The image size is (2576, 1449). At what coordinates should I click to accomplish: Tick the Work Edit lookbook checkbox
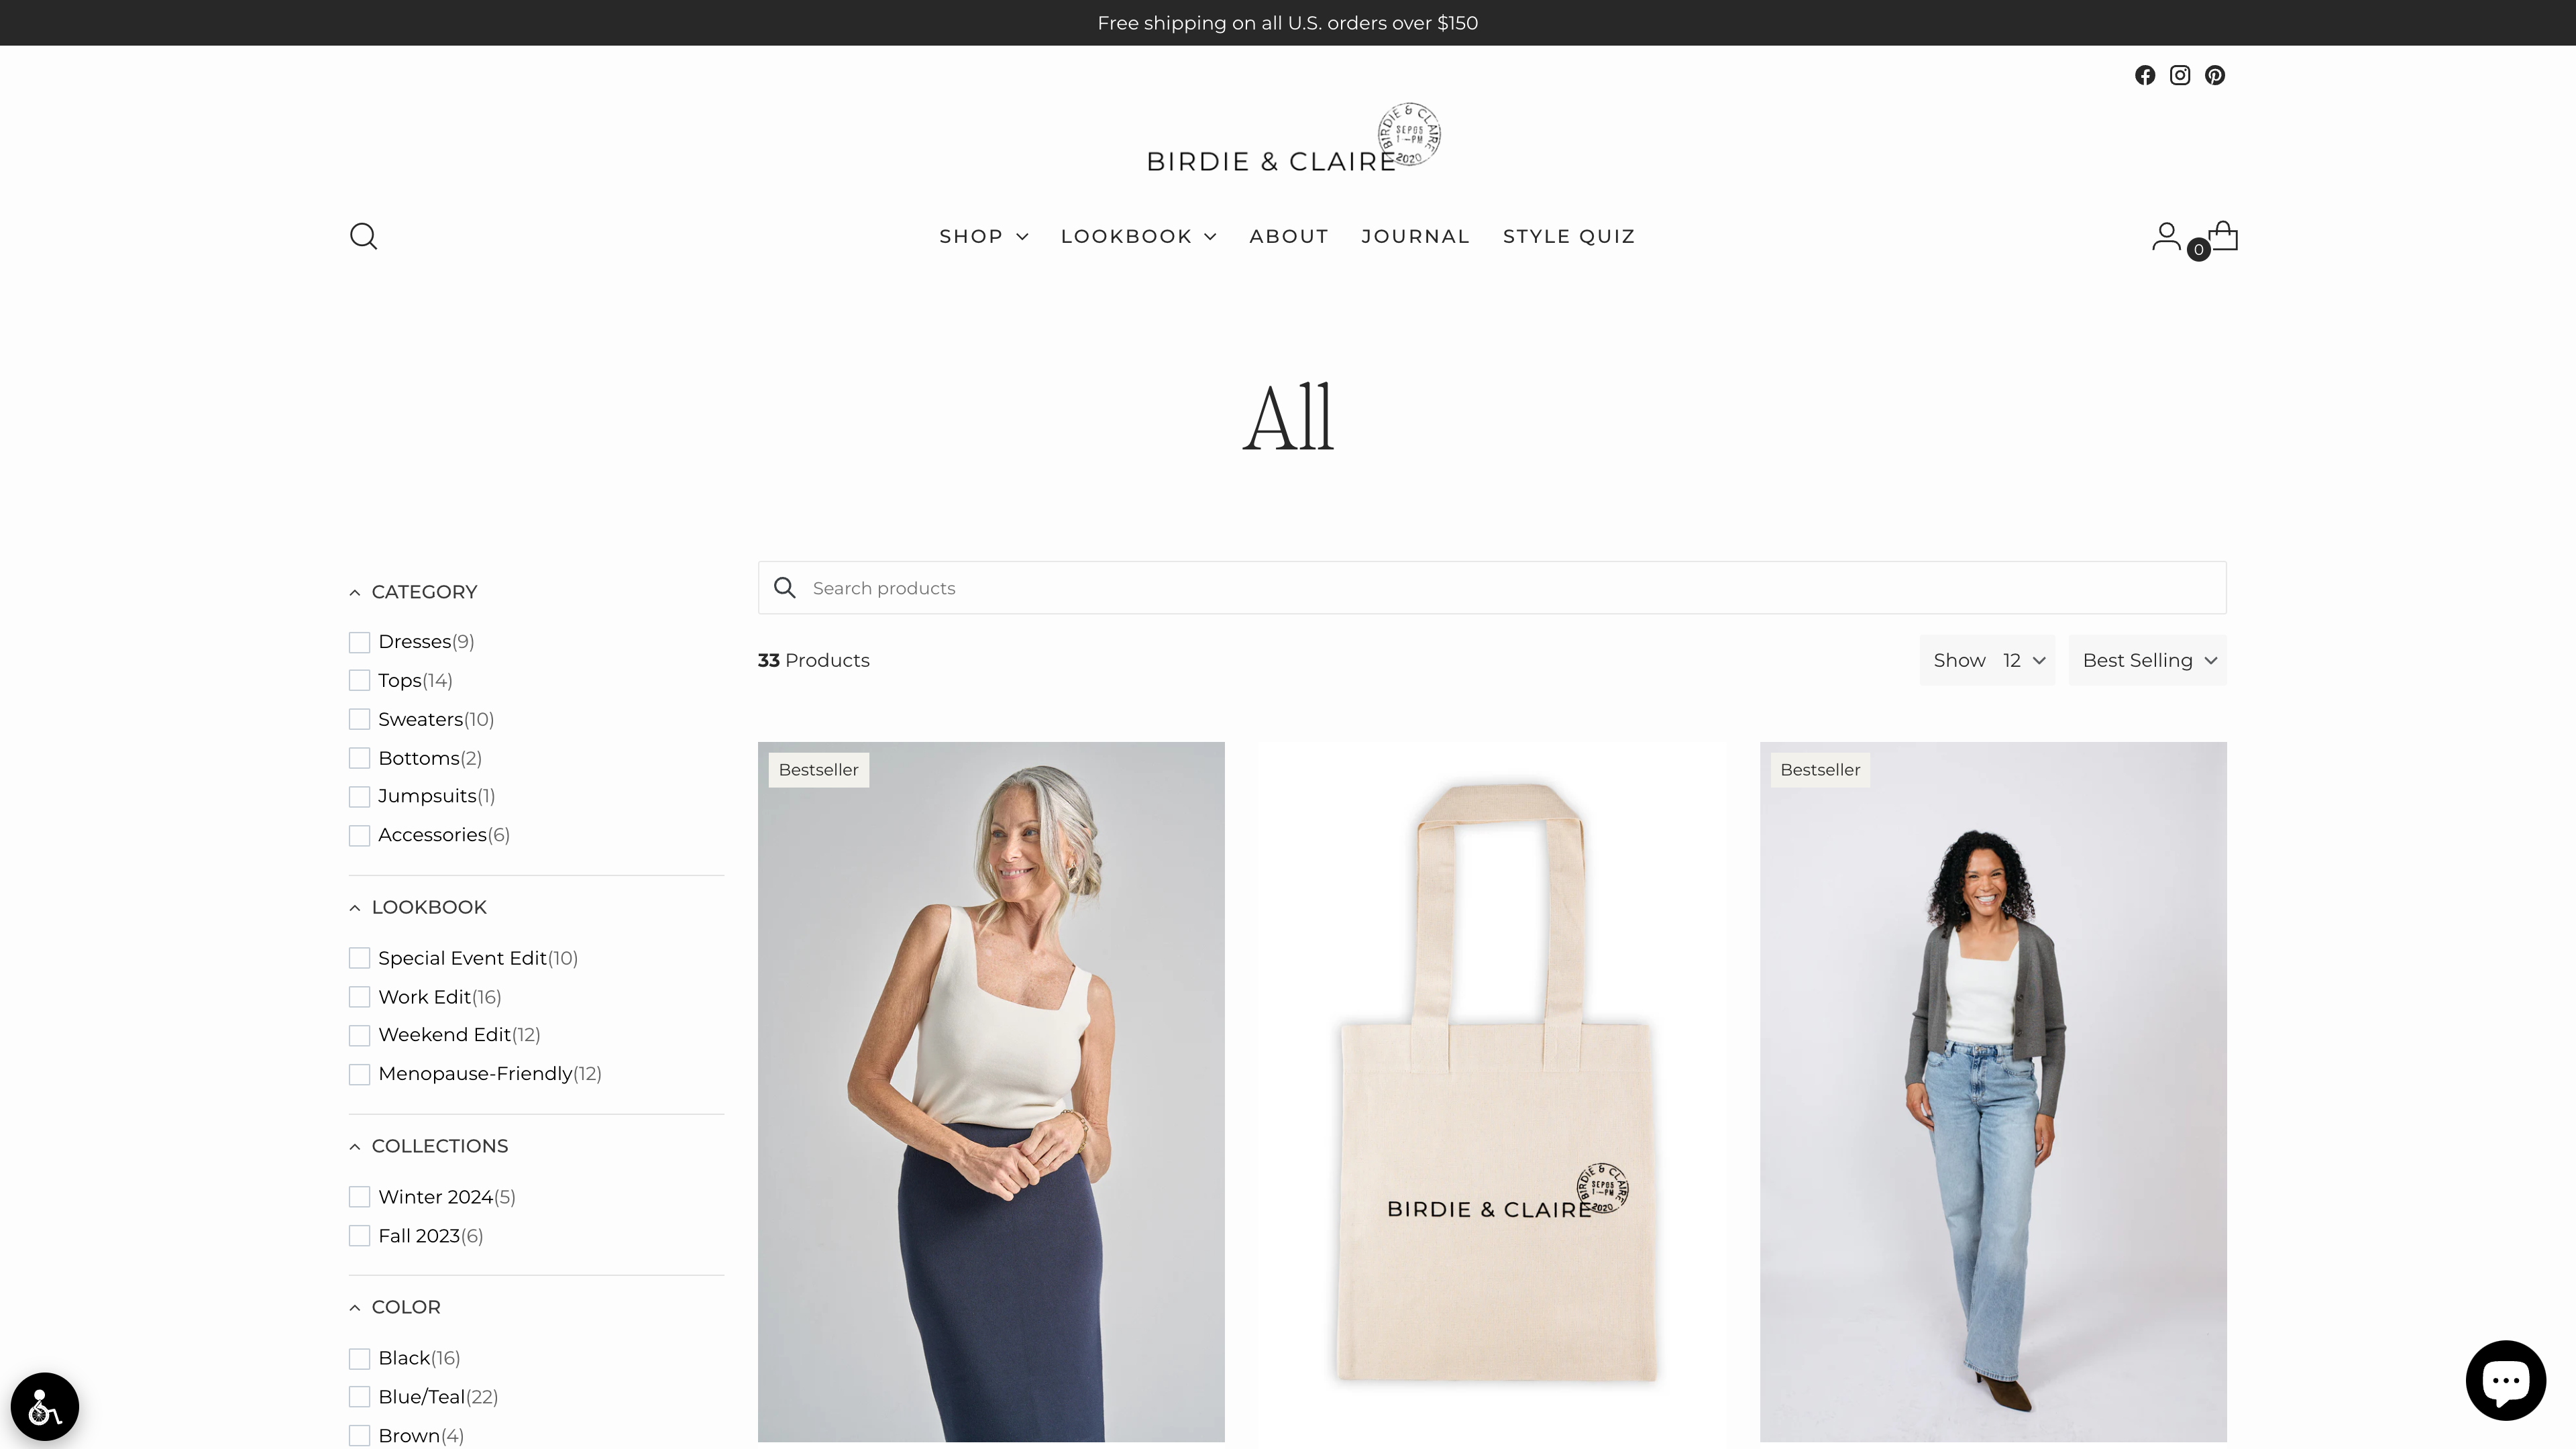pyautogui.click(x=359, y=997)
